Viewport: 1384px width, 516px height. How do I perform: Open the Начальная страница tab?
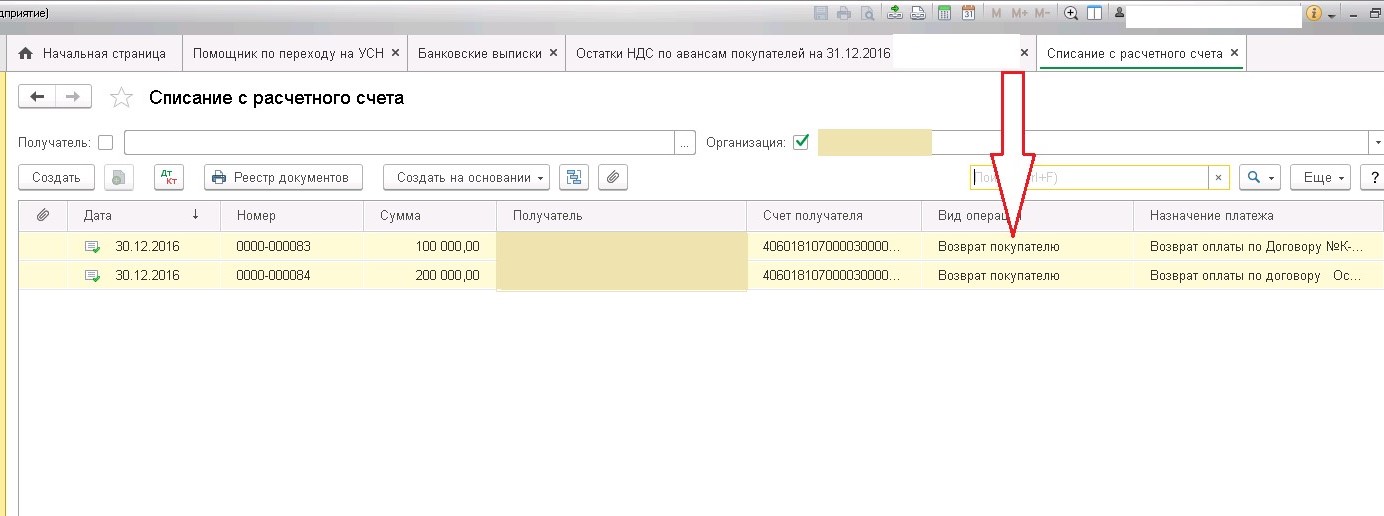point(91,53)
